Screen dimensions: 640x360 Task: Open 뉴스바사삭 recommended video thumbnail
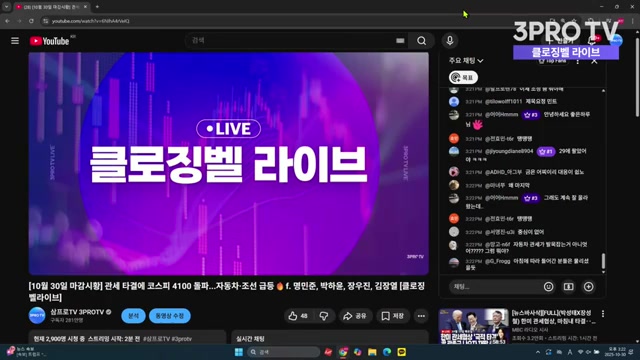click(473, 326)
